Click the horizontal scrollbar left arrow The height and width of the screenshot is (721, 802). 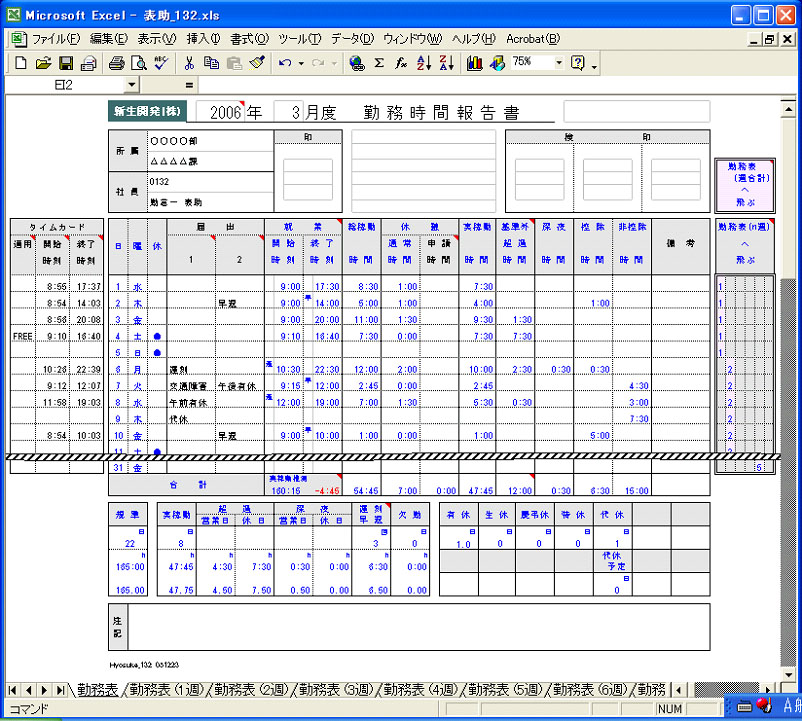(x=679, y=690)
